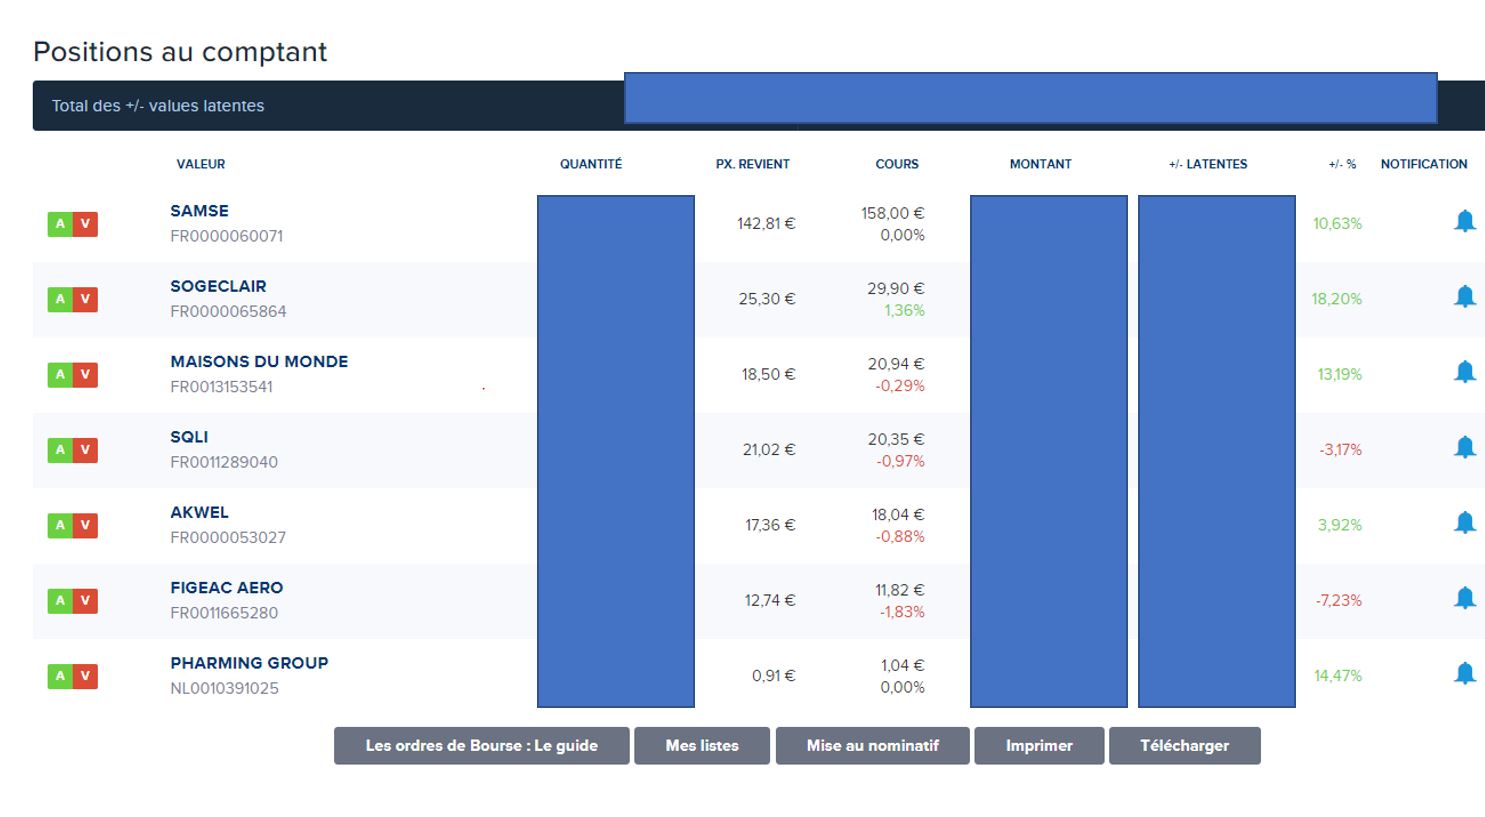Click the NOTIFICATION column header
Image resolution: width=1485 pixels, height=817 pixels.
tap(1424, 164)
